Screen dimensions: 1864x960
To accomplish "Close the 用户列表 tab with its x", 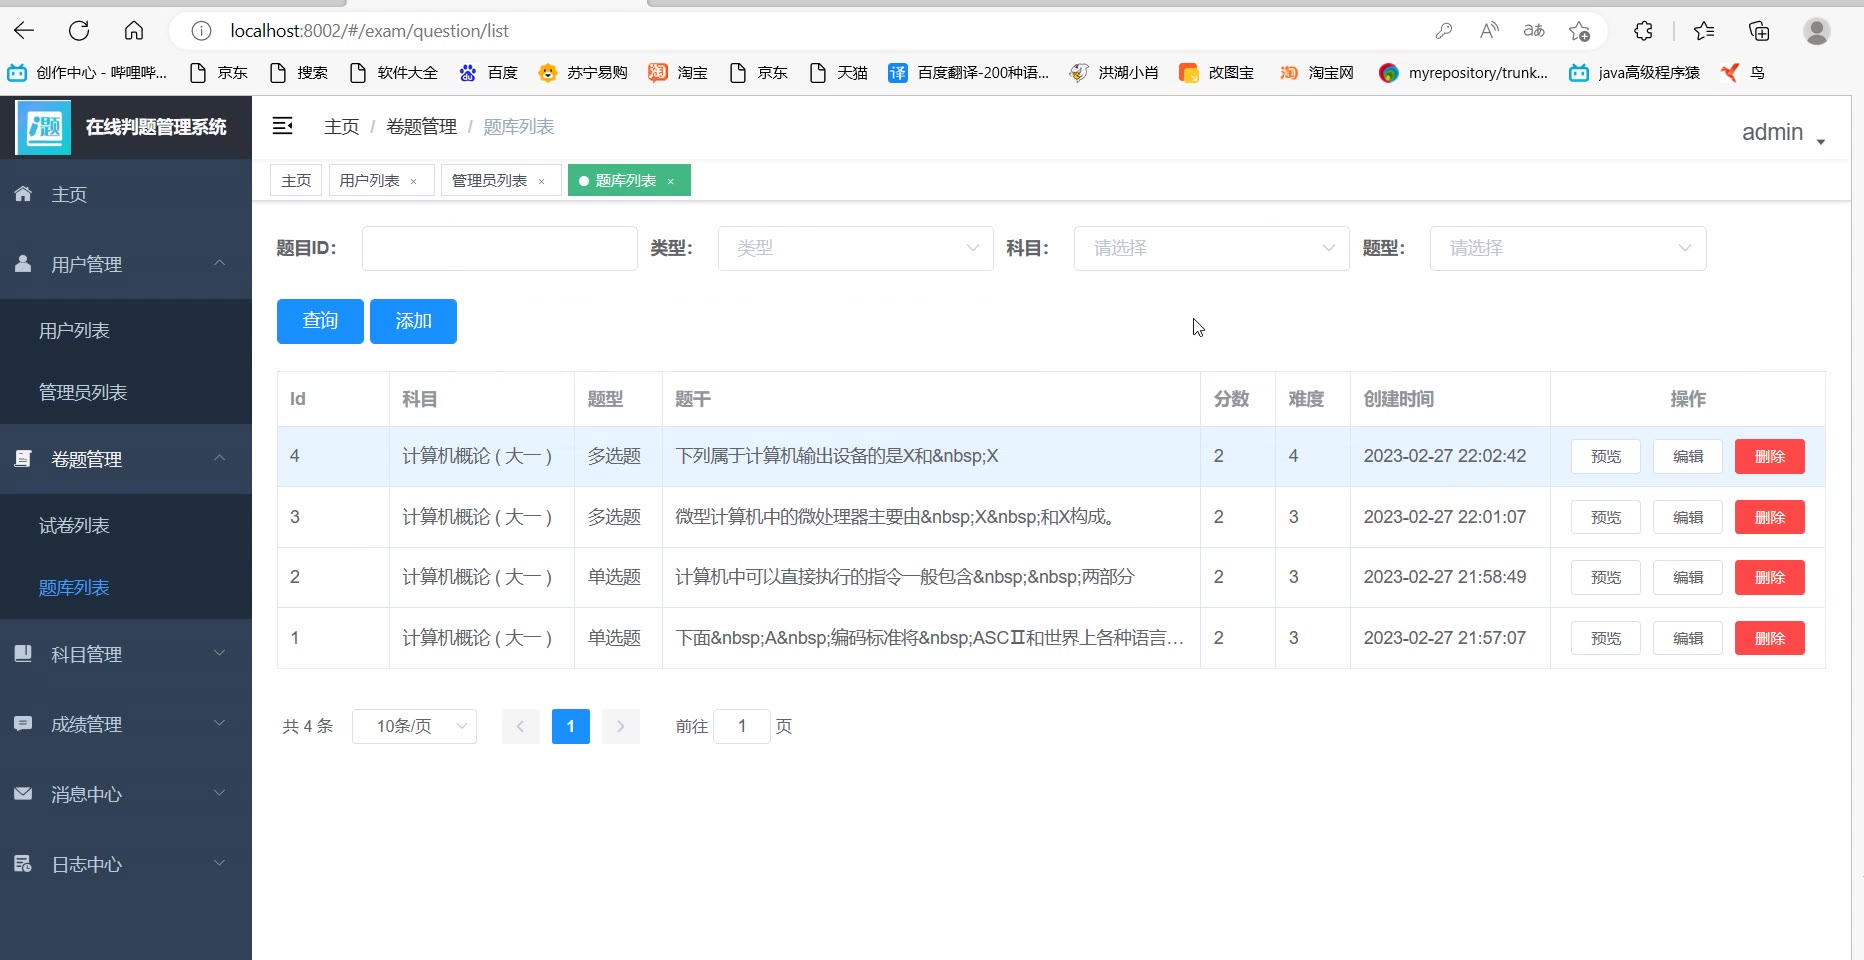I will pos(413,181).
